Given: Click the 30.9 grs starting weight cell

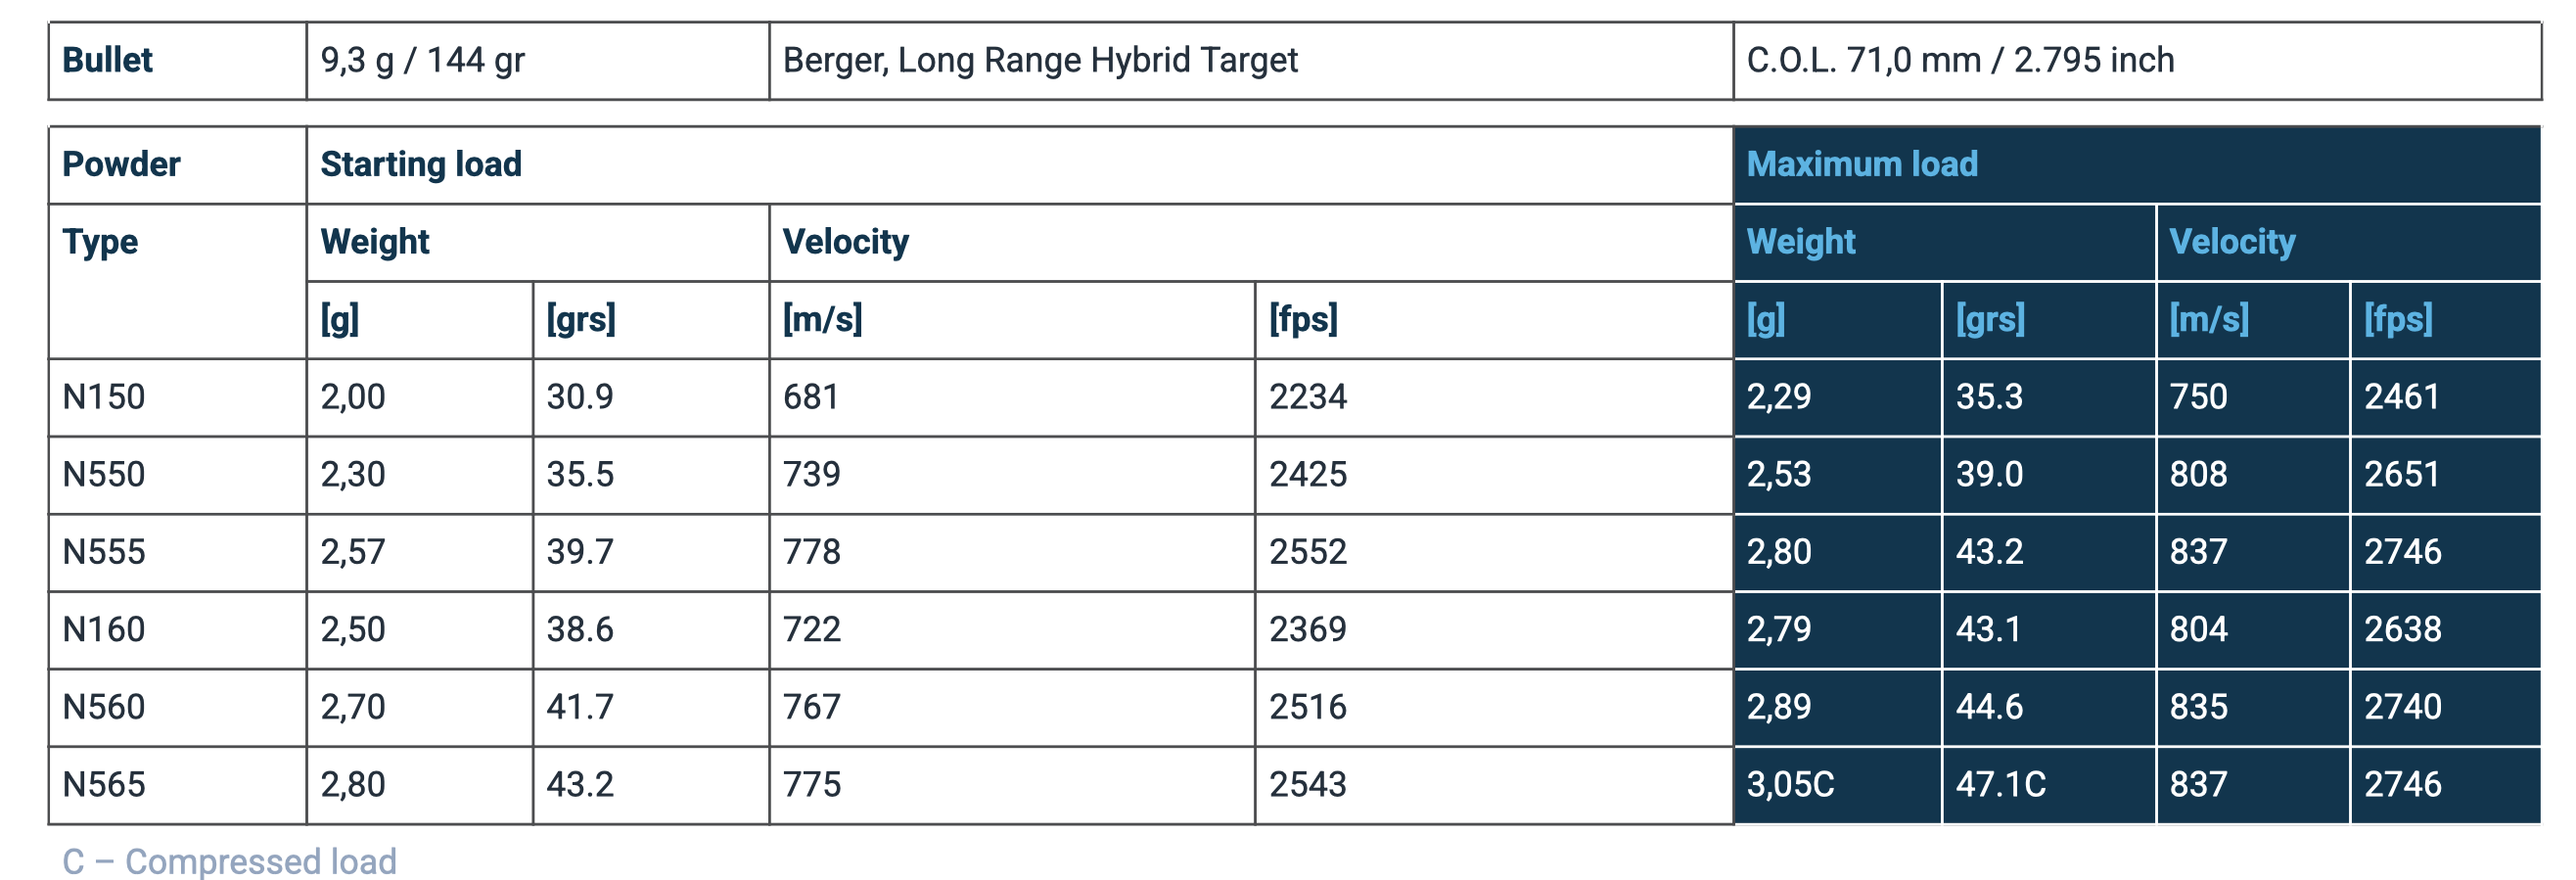Looking at the screenshot, I should [651, 397].
